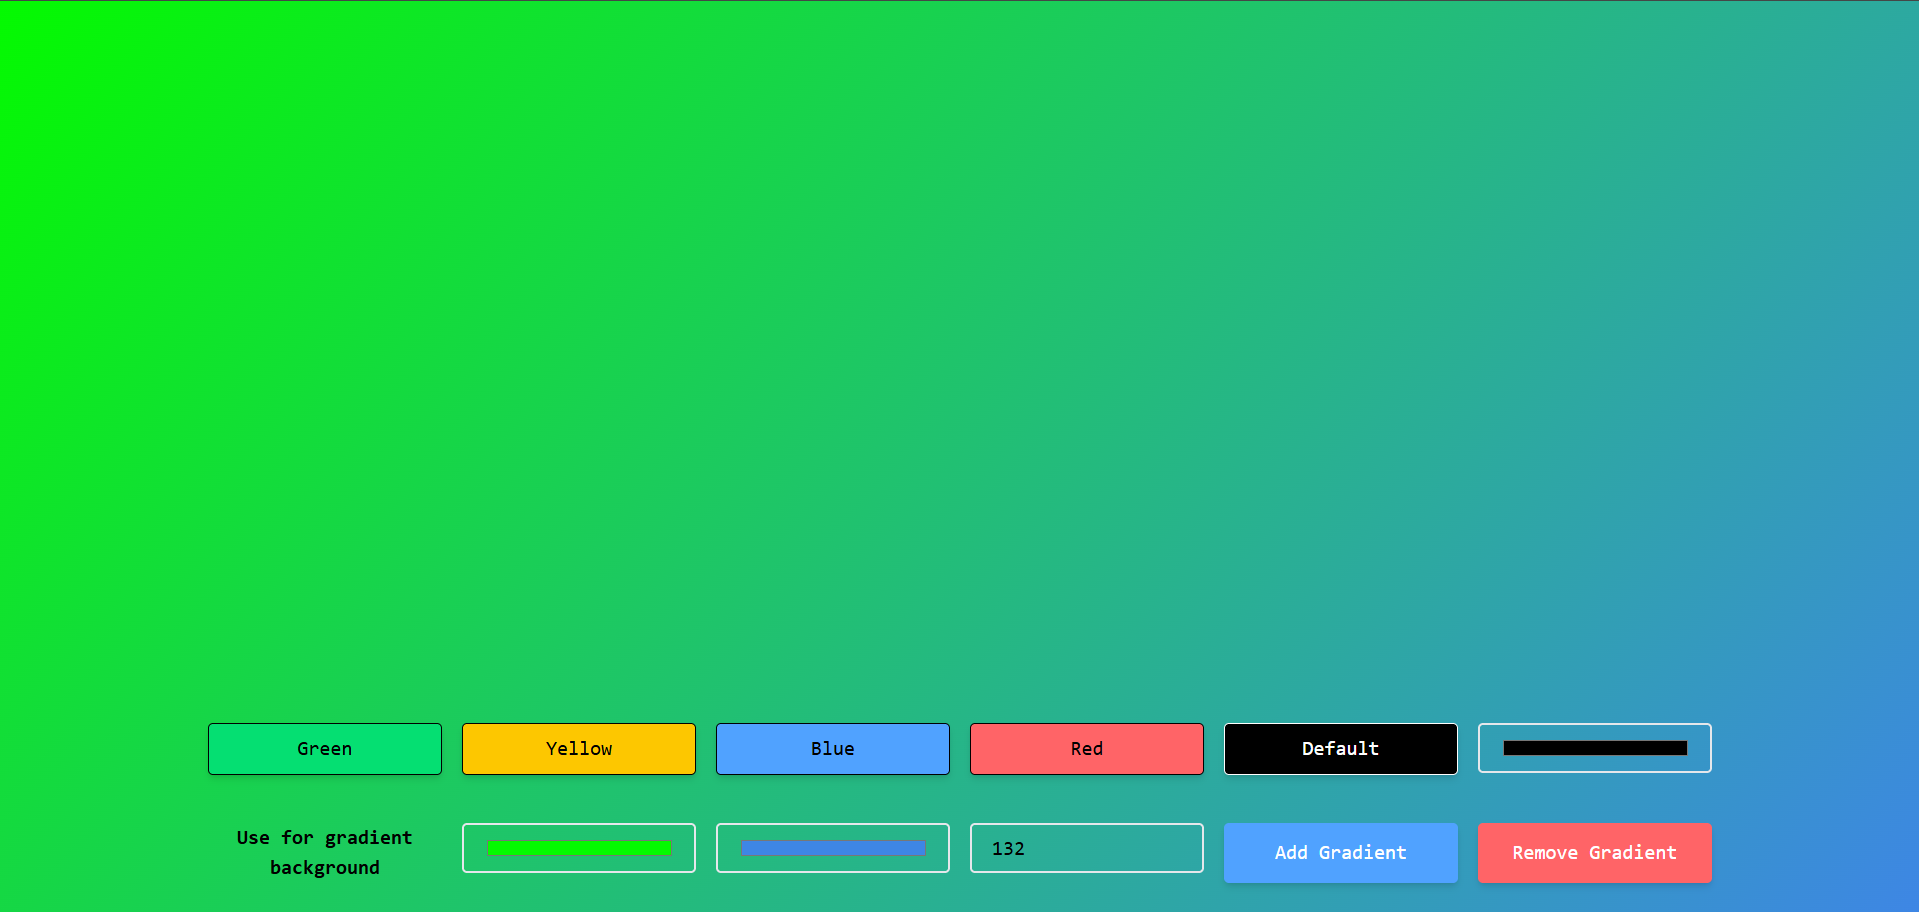Reset colors using the Default button
Screen dimensions: 1919x912
click(x=1340, y=748)
